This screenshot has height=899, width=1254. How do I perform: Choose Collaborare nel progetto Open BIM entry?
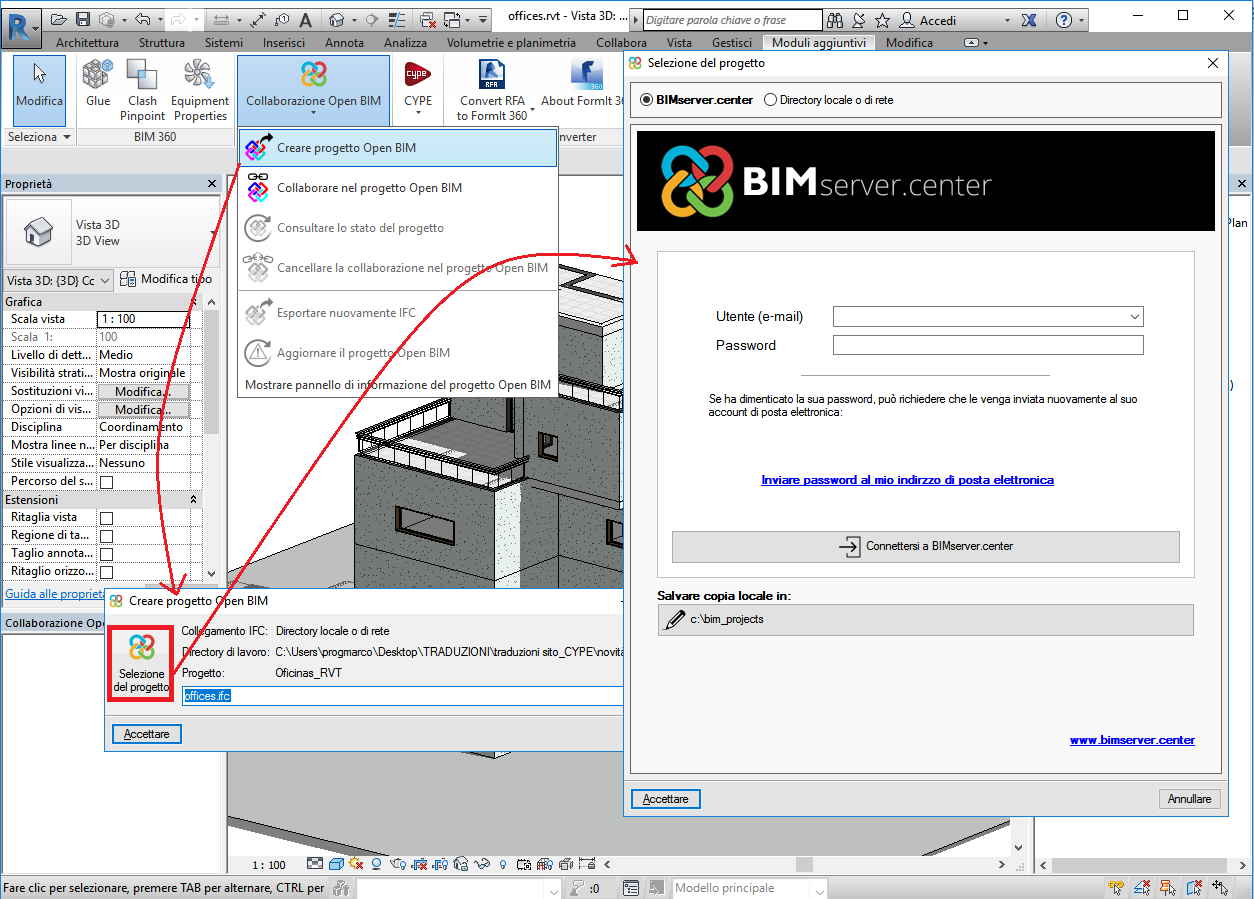click(x=397, y=188)
